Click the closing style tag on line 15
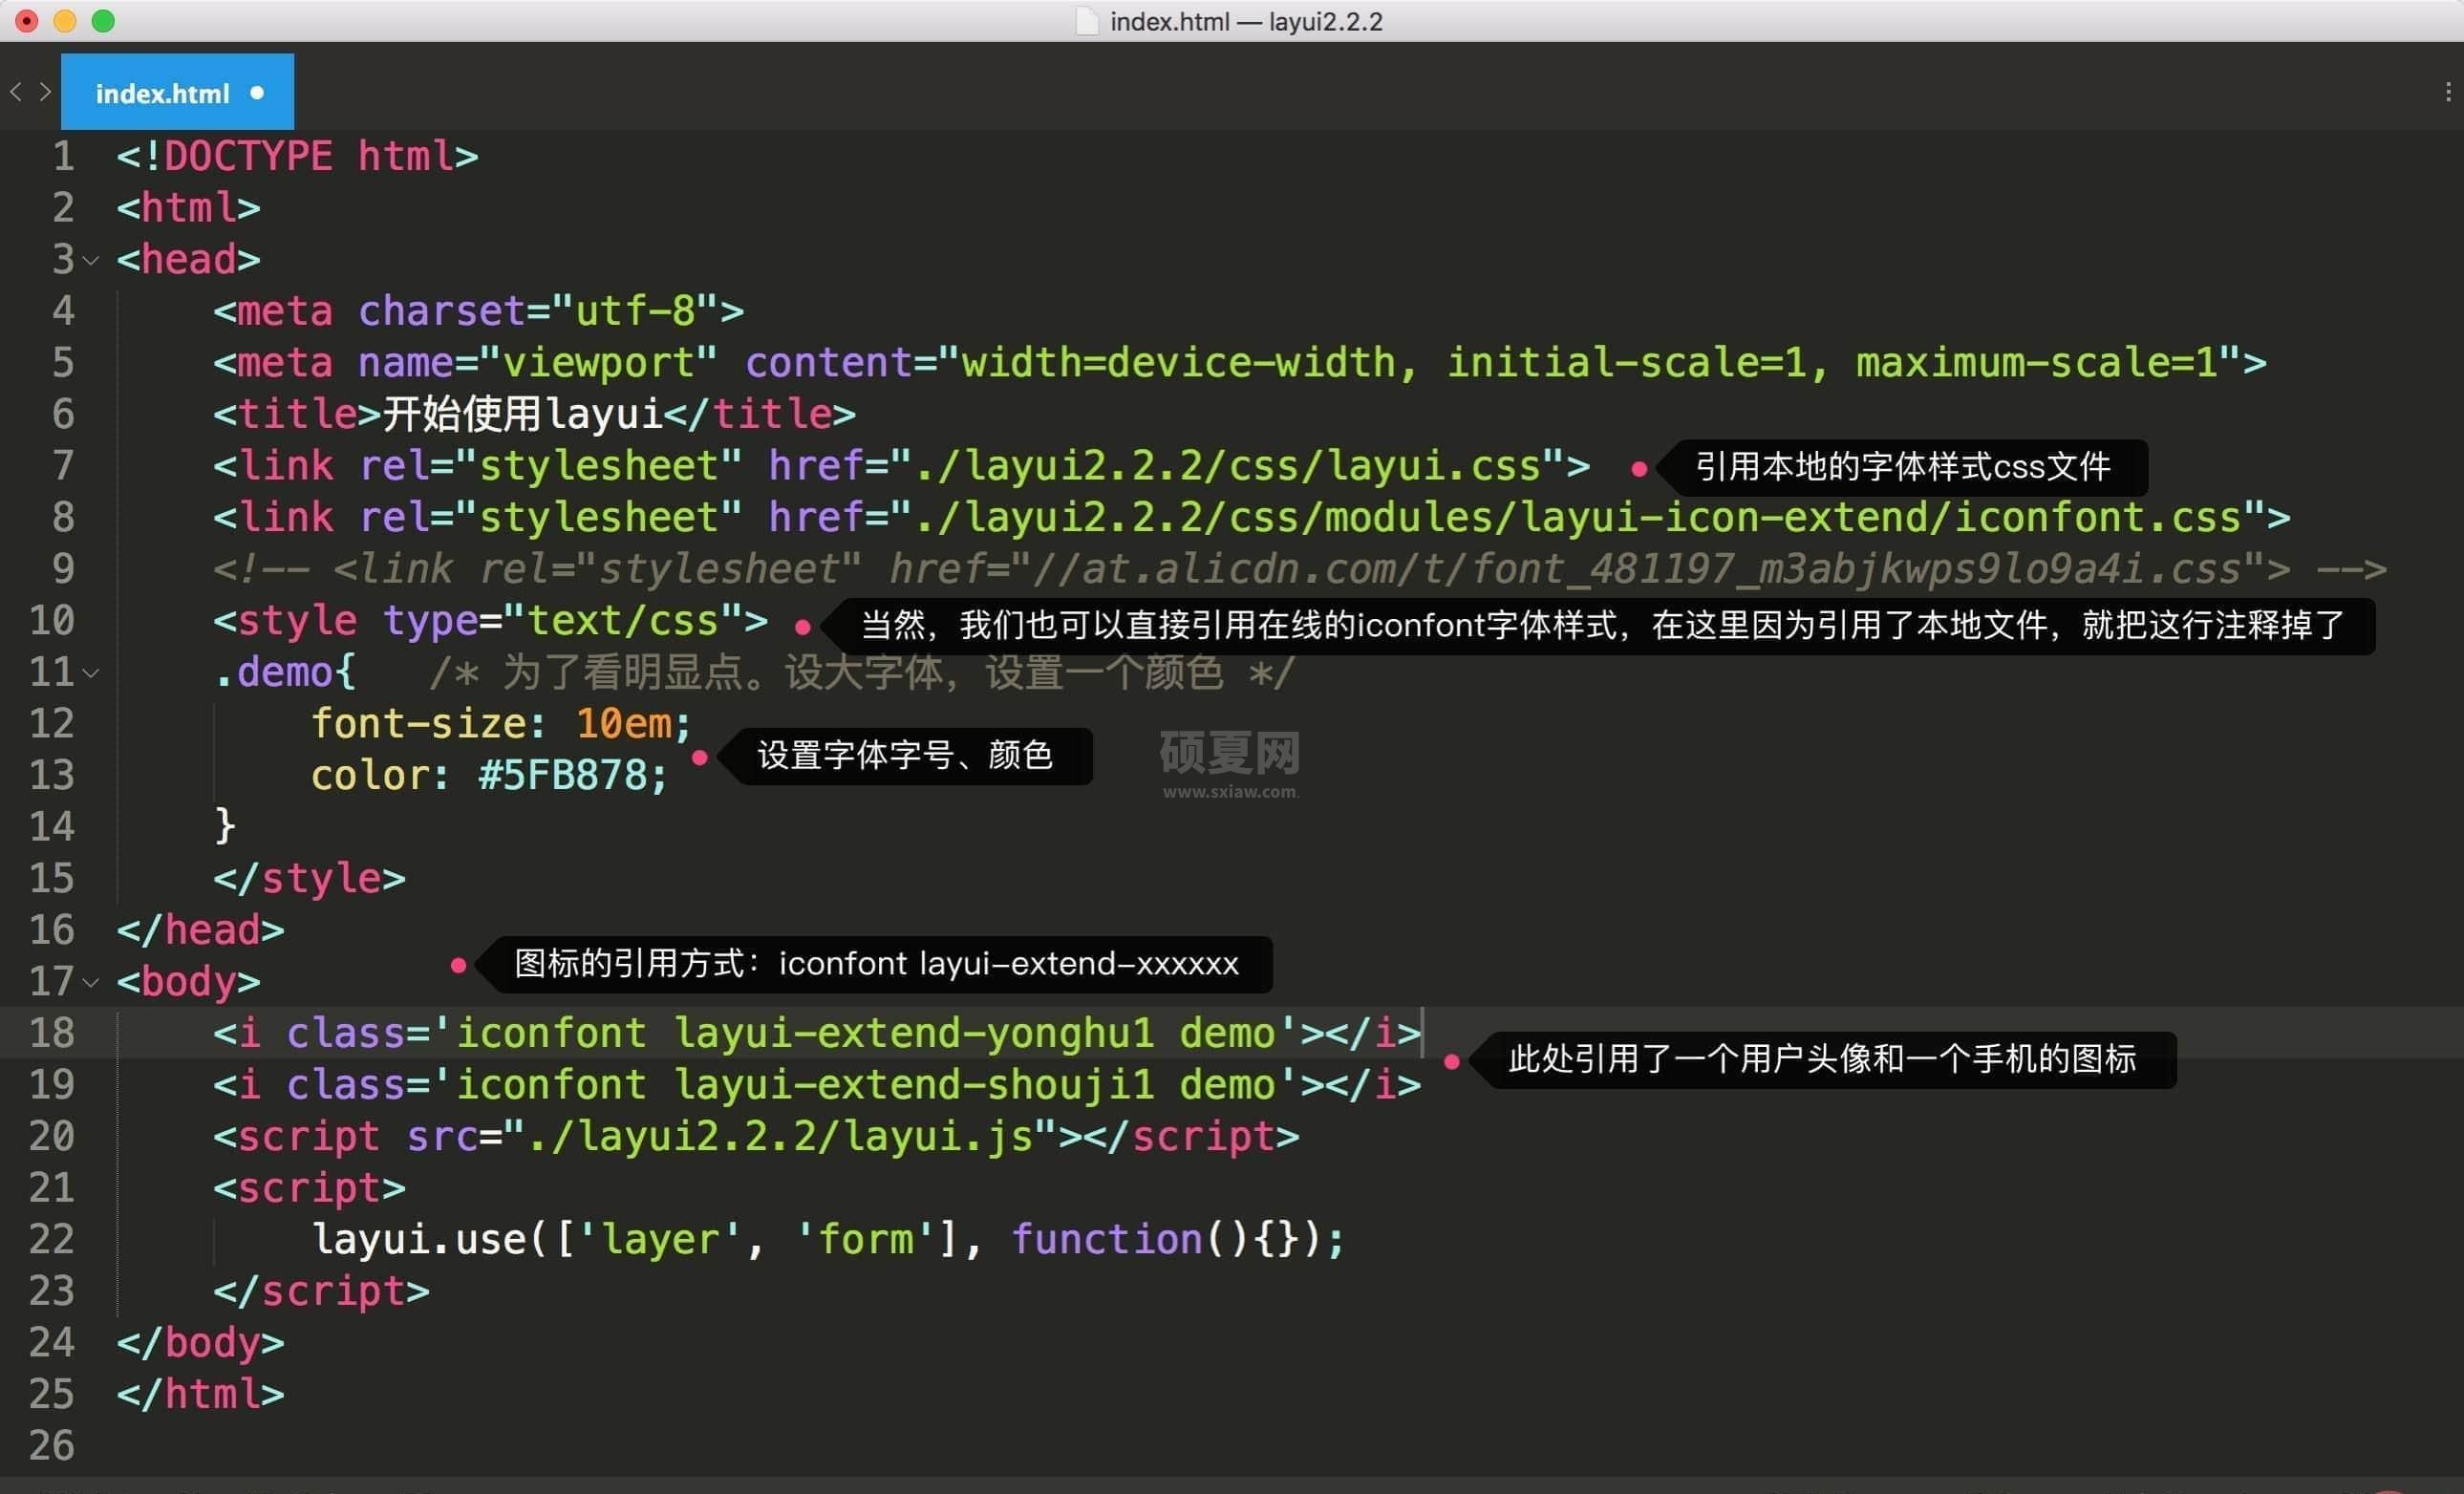The image size is (2464, 1494). point(309,879)
